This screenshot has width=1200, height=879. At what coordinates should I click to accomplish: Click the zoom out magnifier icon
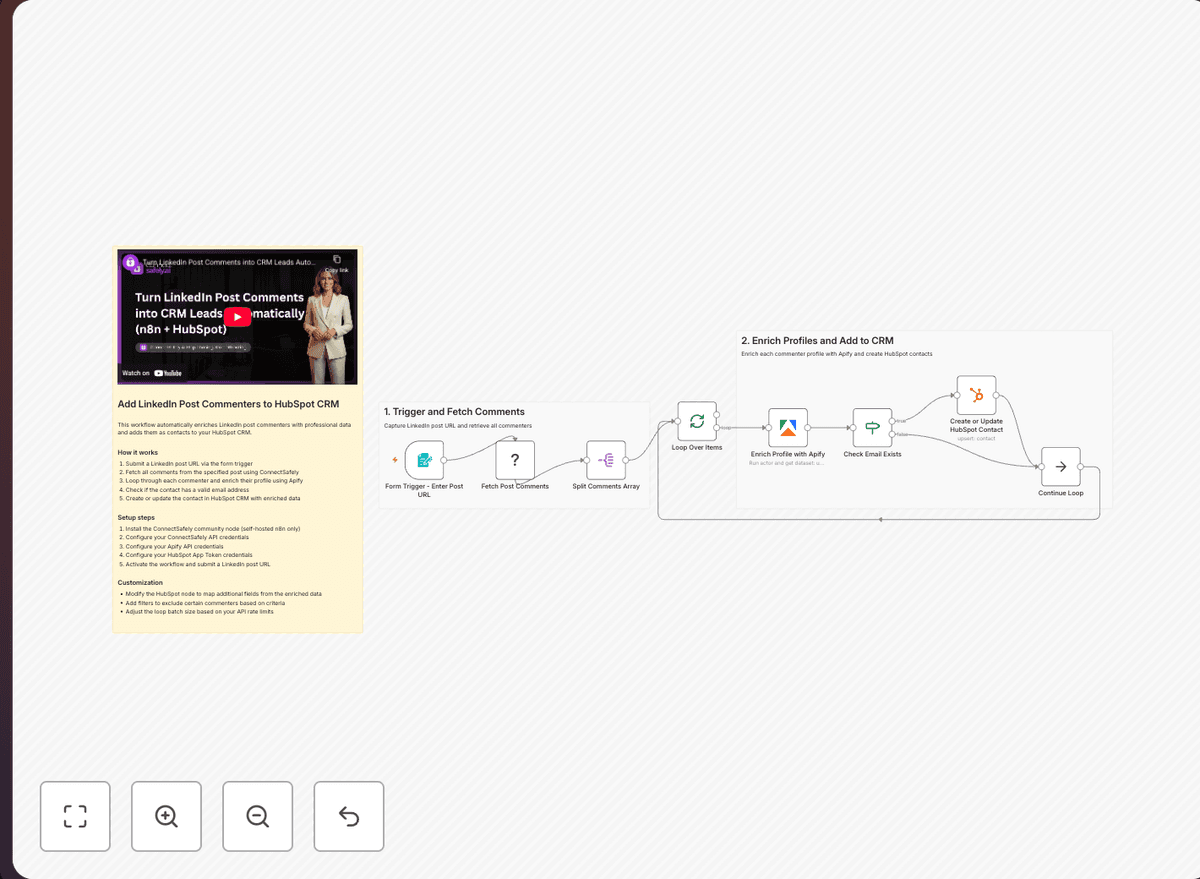coord(257,816)
